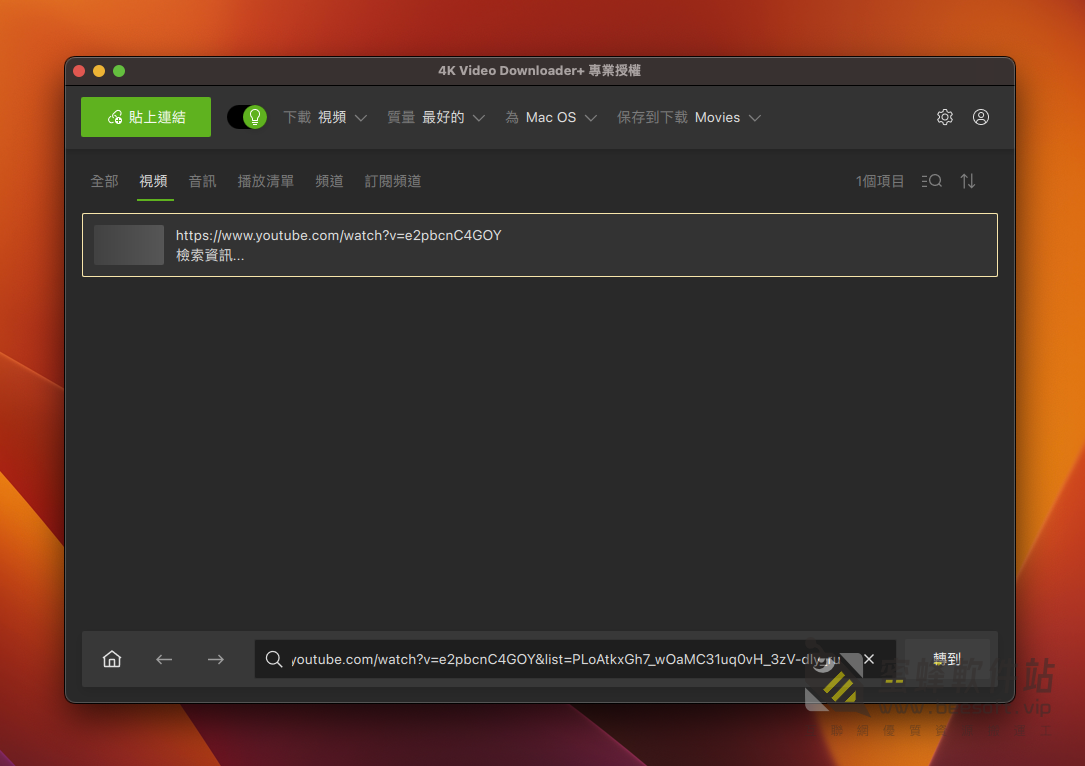1085x766 pixels.
Task: Click the browser home icon
Action: pyautogui.click(x=112, y=659)
